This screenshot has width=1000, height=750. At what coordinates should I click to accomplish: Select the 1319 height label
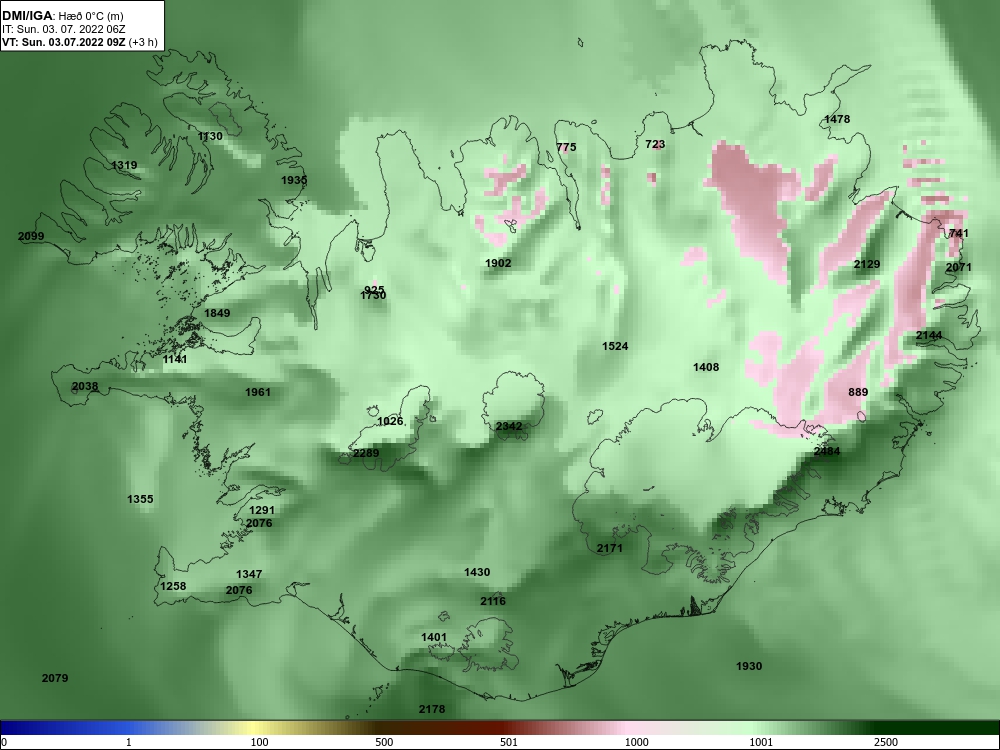coord(124,165)
